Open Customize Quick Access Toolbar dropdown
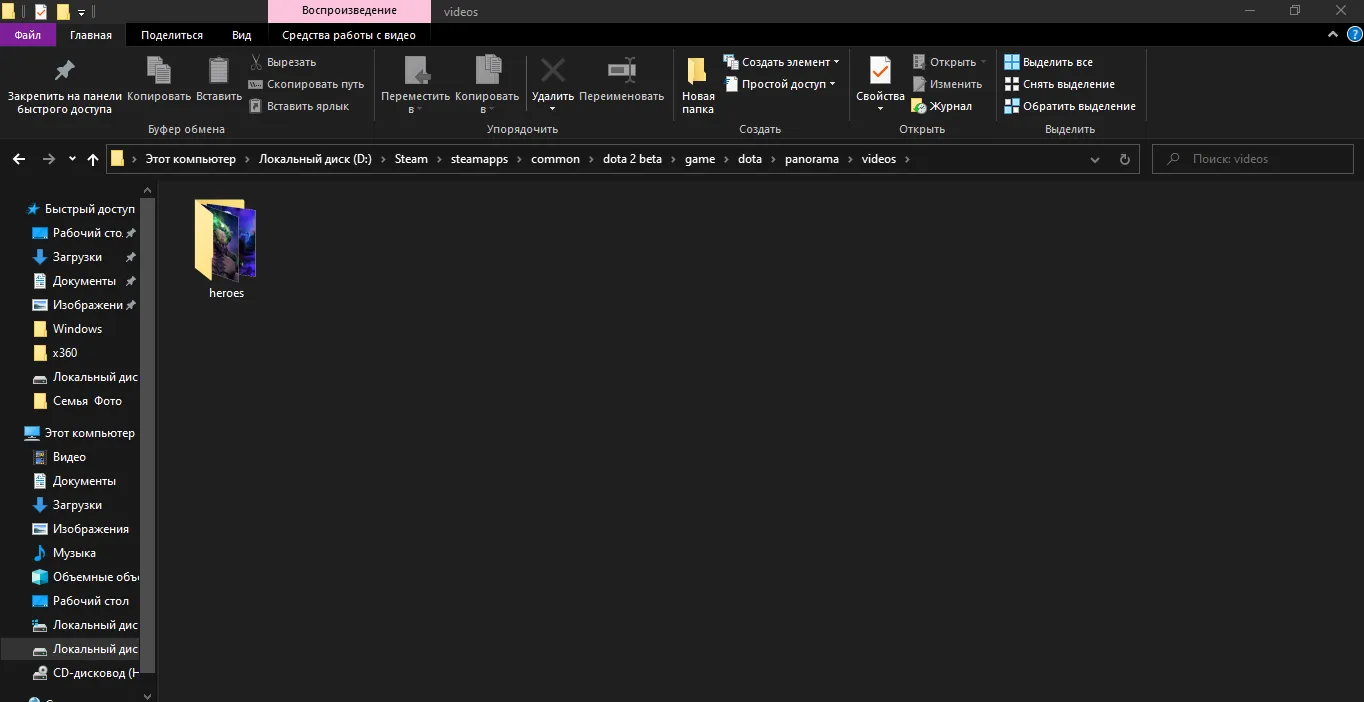Viewport: 1364px width, 702px height. tap(81, 12)
